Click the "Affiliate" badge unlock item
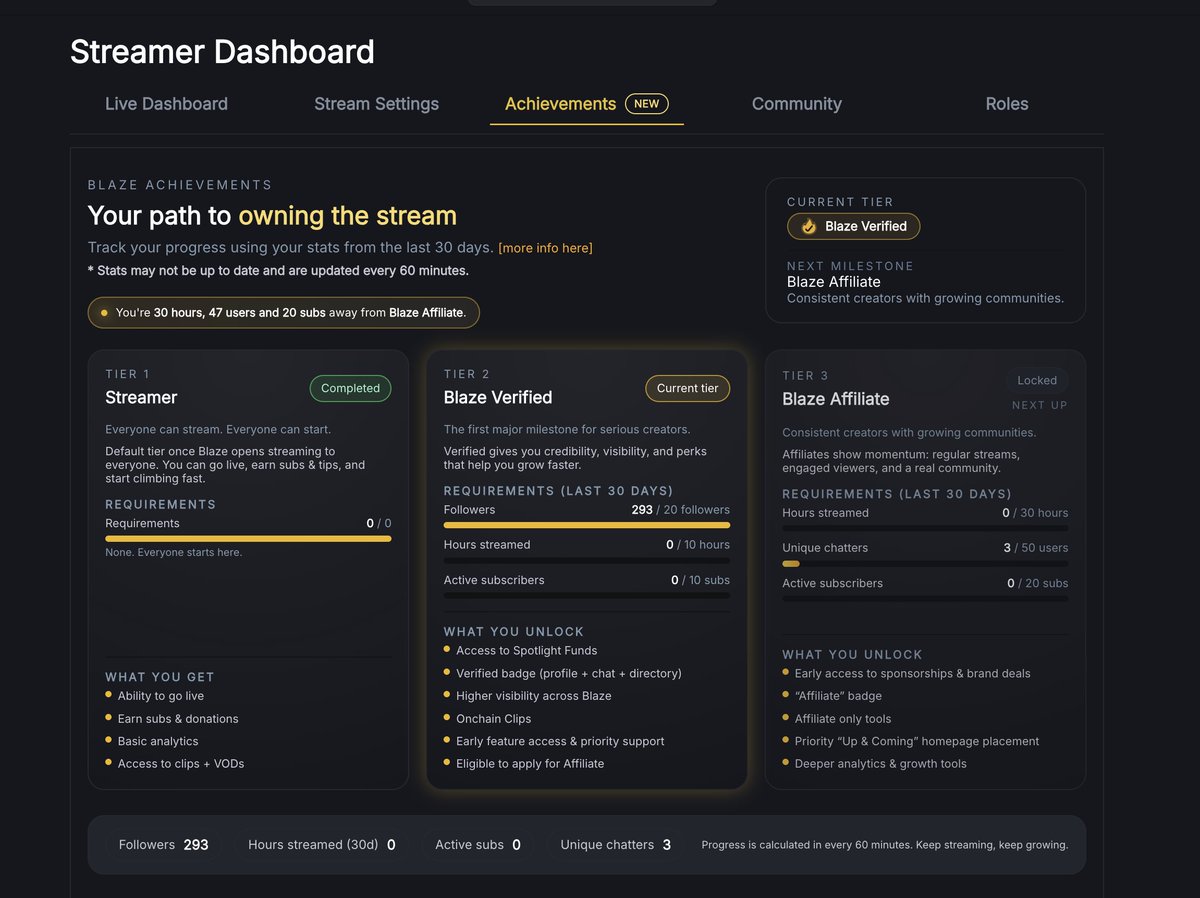The image size is (1200, 898). coord(838,696)
